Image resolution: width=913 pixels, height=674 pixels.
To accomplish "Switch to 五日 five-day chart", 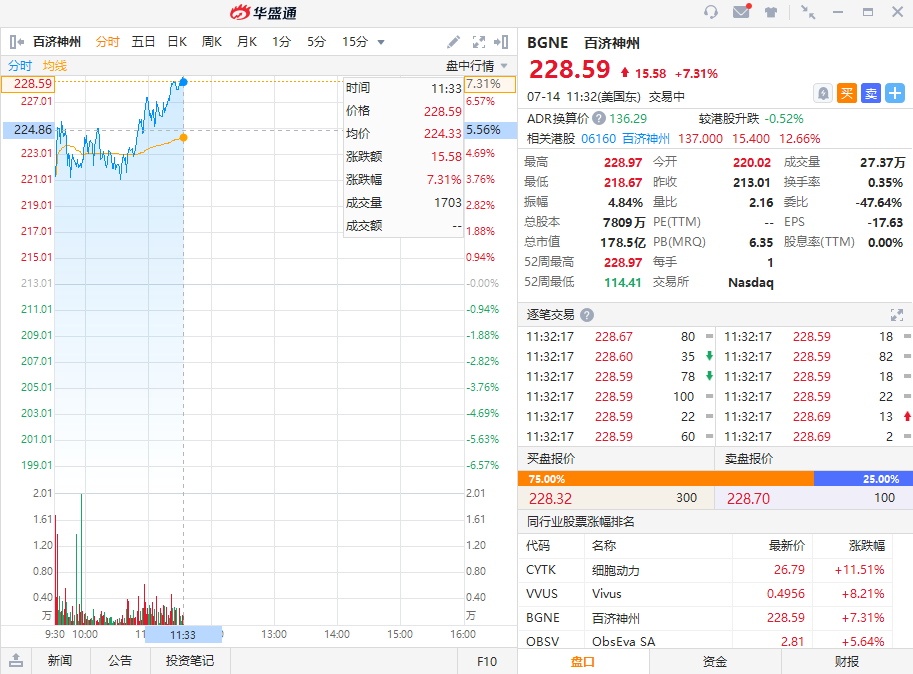I will [x=143, y=42].
